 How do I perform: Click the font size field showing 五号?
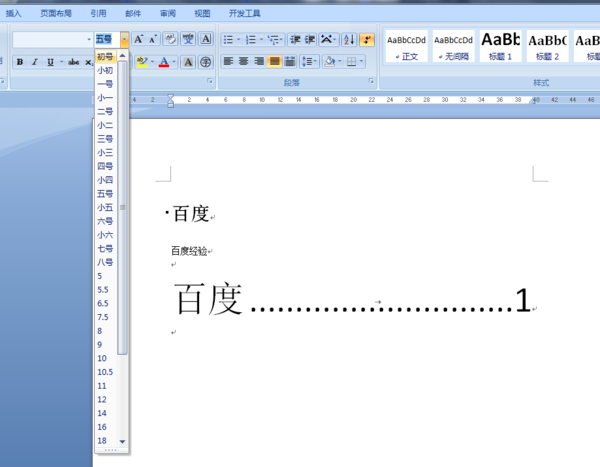(108, 39)
